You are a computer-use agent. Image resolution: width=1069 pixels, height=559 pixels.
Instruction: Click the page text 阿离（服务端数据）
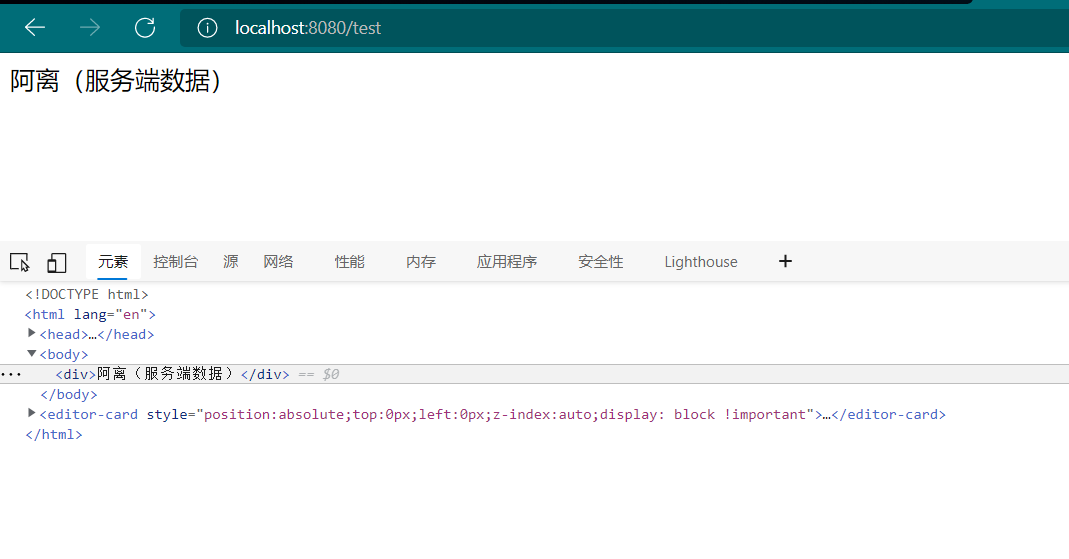click(115, 81)
